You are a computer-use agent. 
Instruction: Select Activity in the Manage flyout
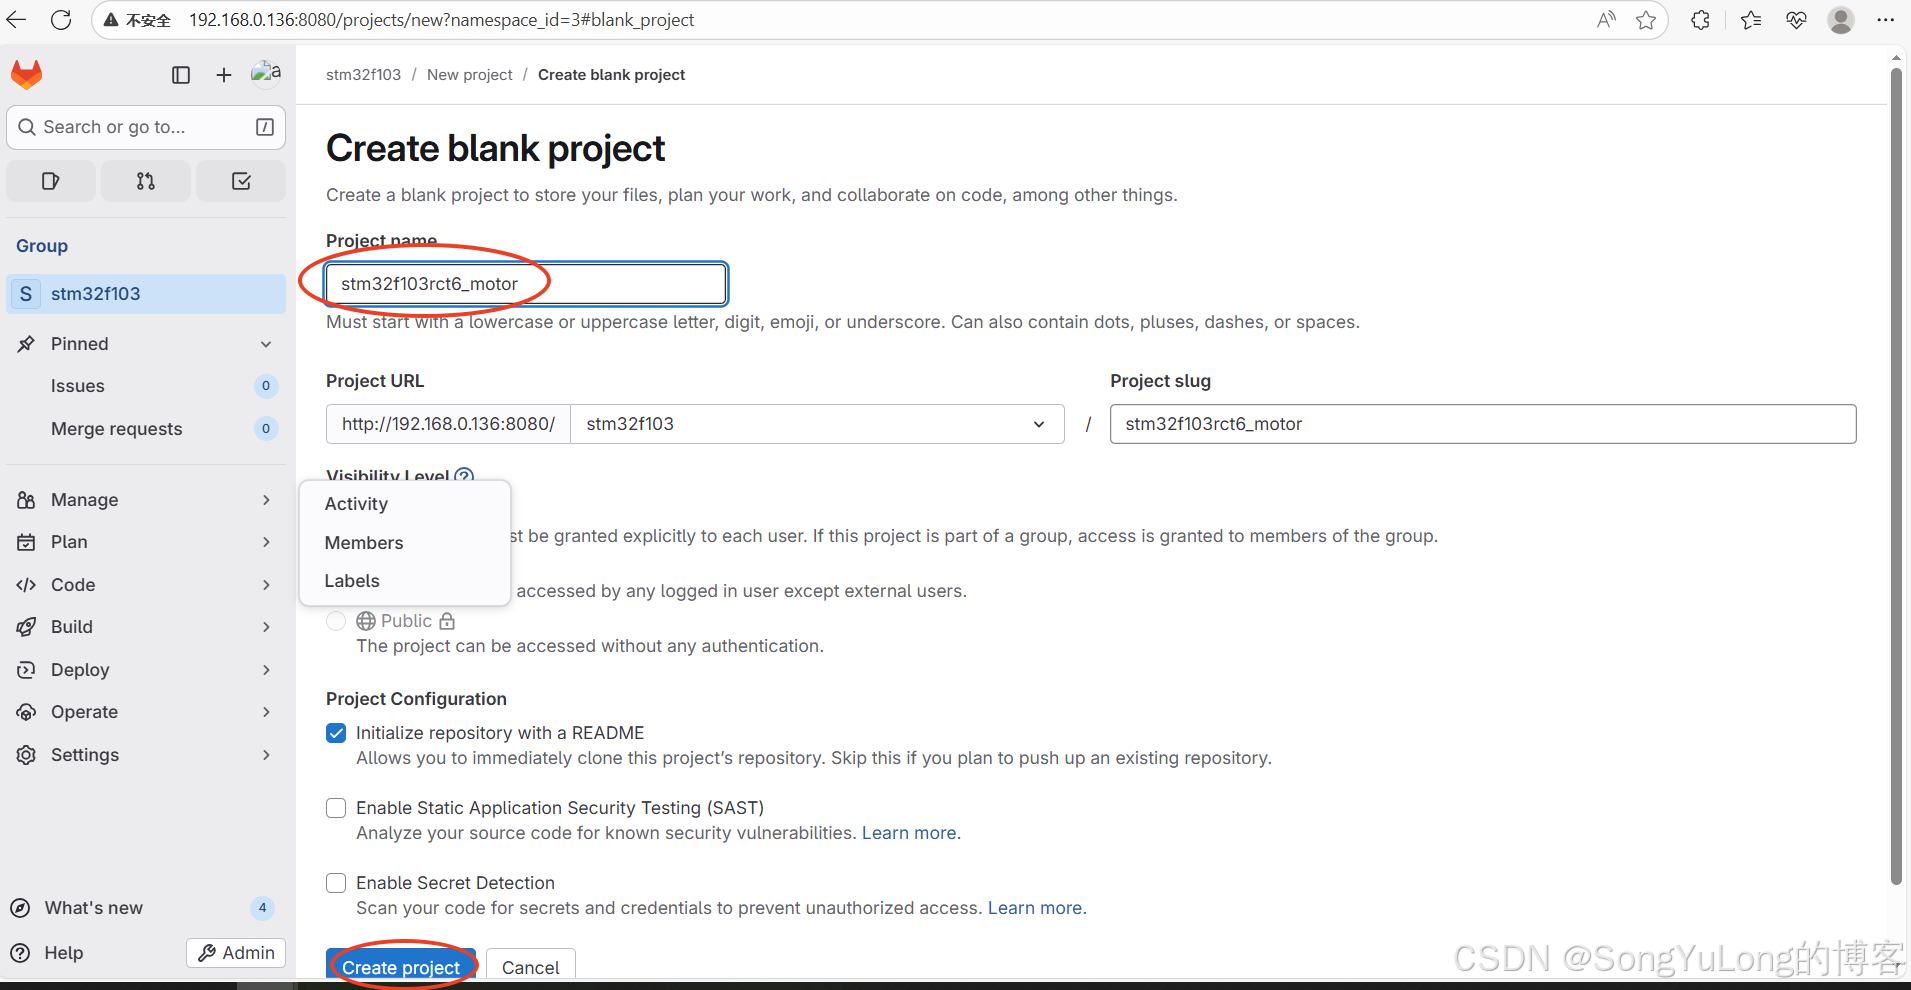405,504
